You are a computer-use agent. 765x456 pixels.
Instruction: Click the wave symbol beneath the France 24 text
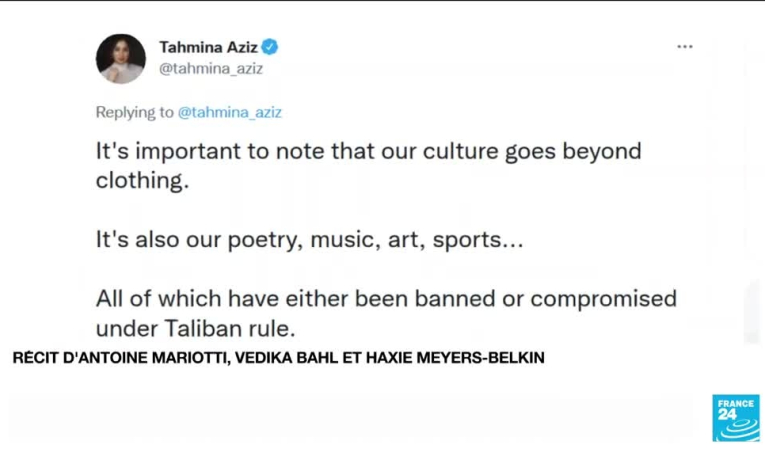point(735,427)
